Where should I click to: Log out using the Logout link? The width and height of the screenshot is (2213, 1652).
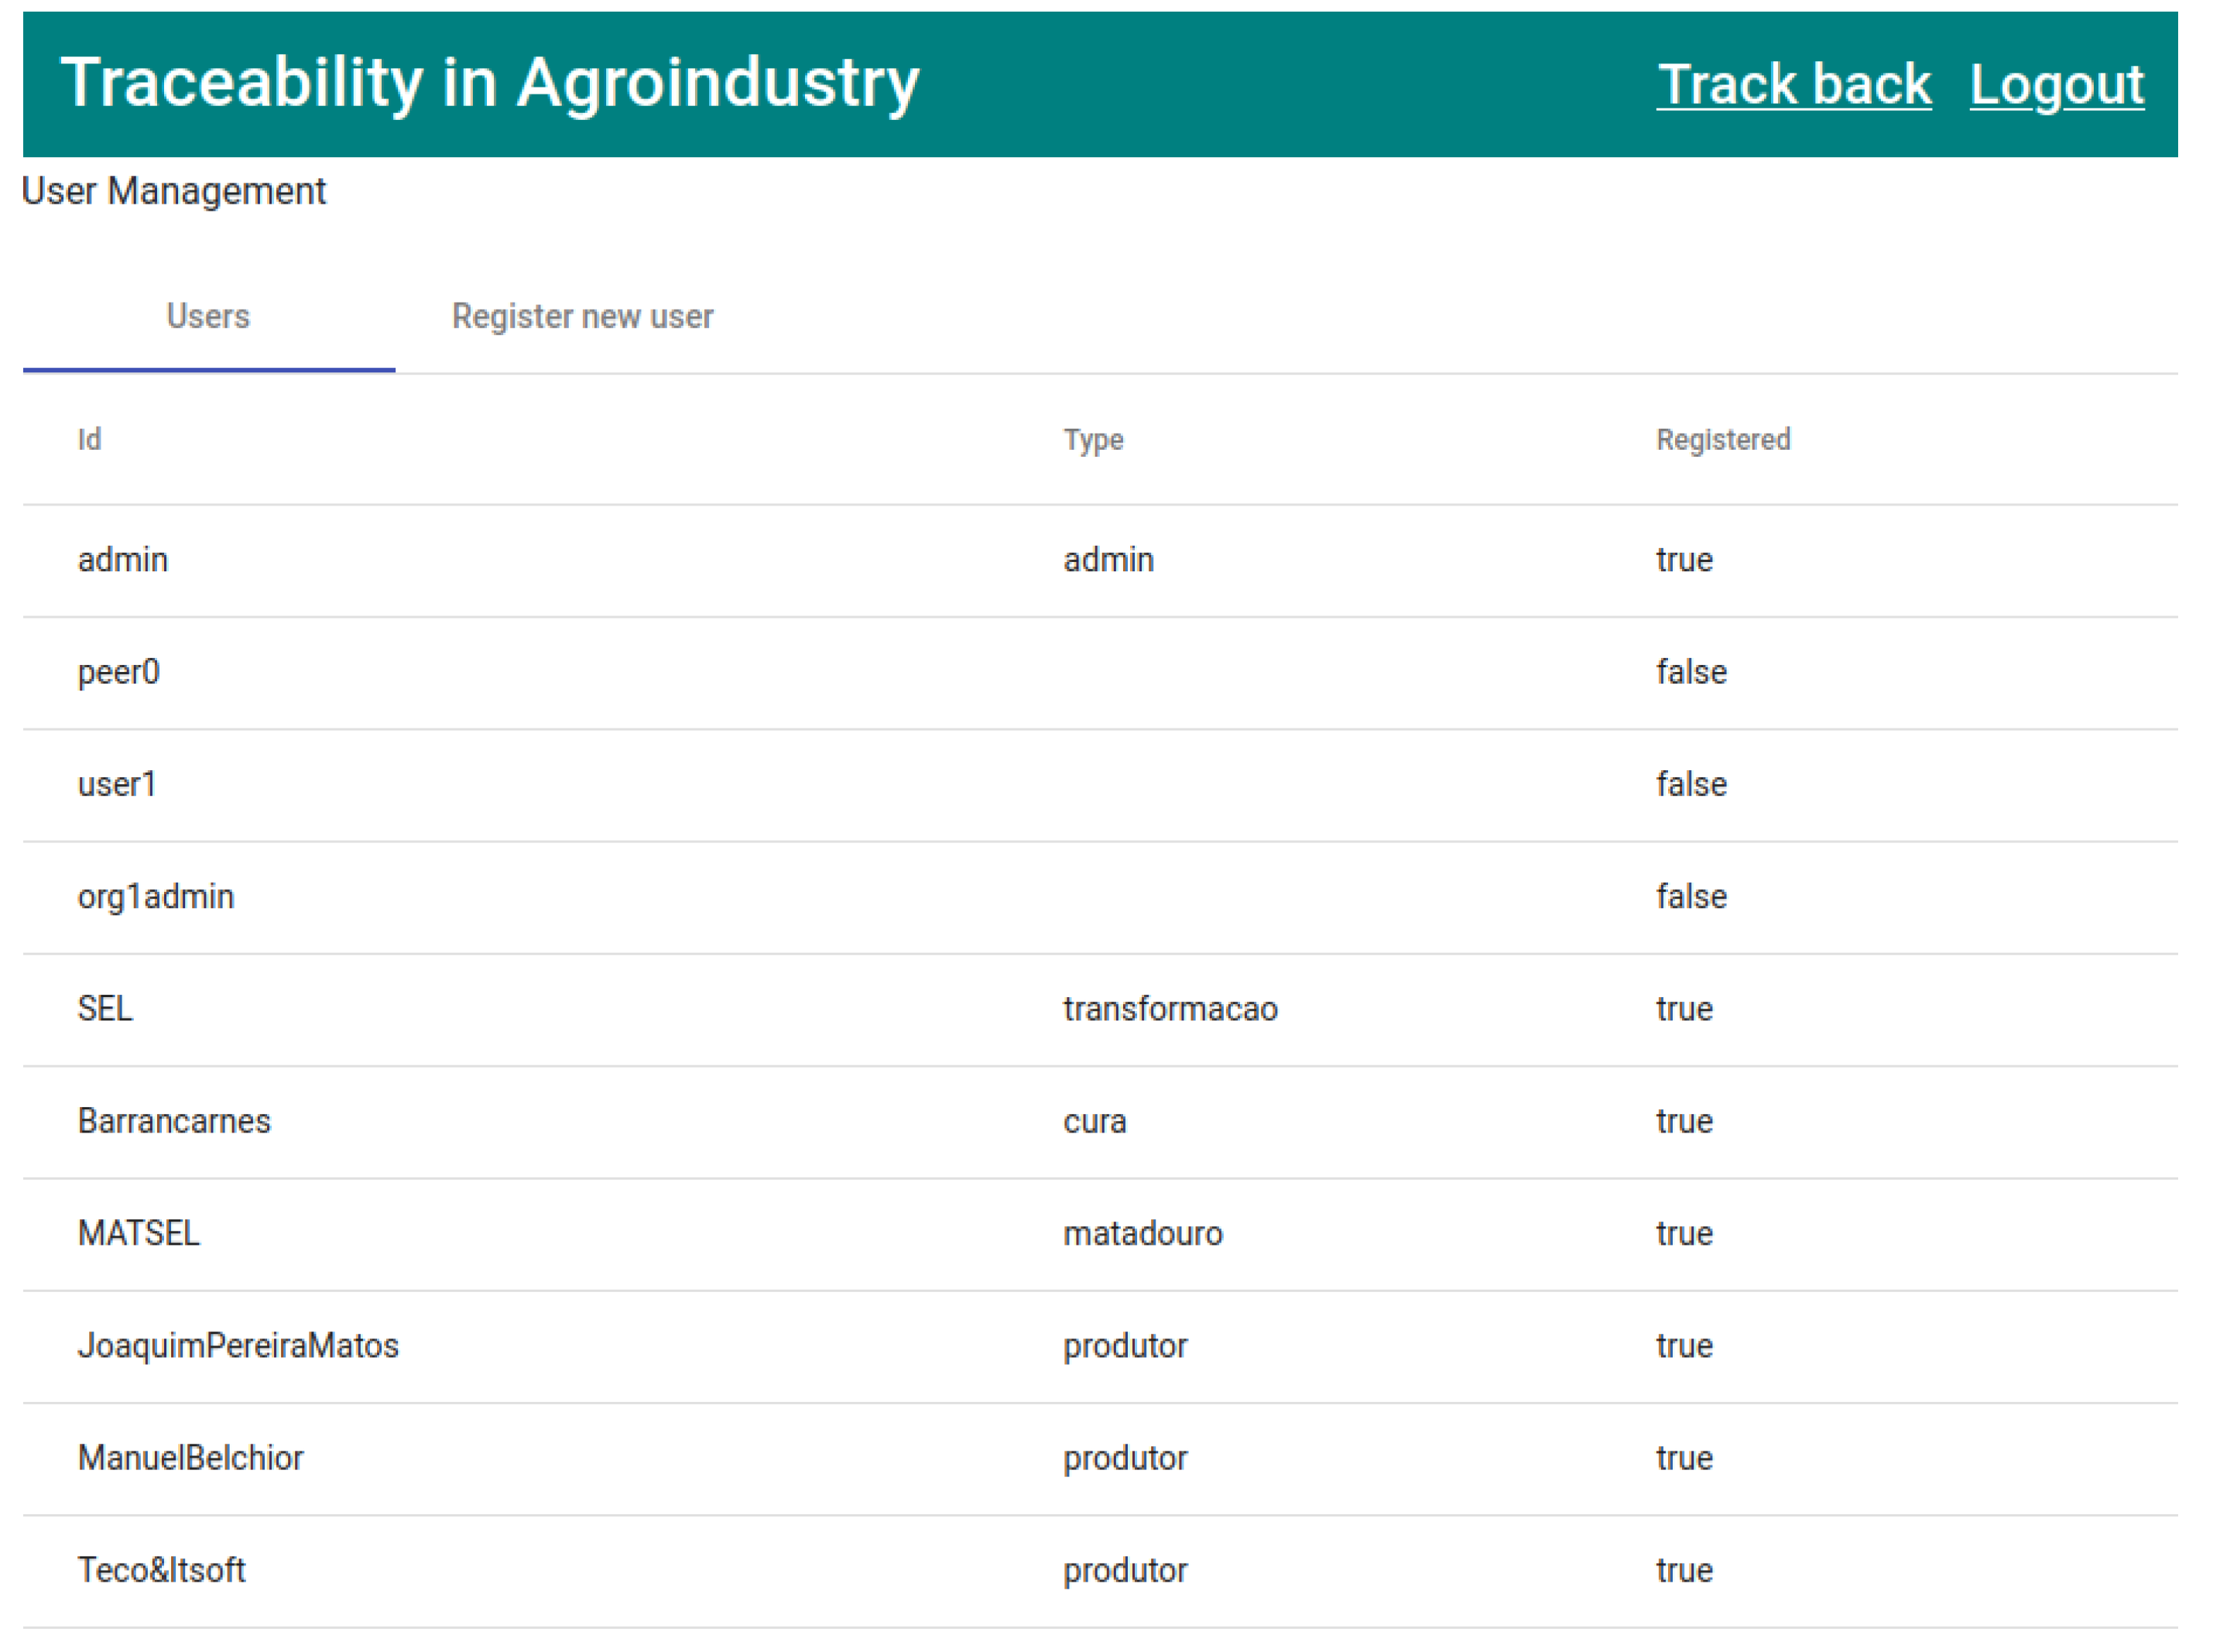pos(2056,84)
